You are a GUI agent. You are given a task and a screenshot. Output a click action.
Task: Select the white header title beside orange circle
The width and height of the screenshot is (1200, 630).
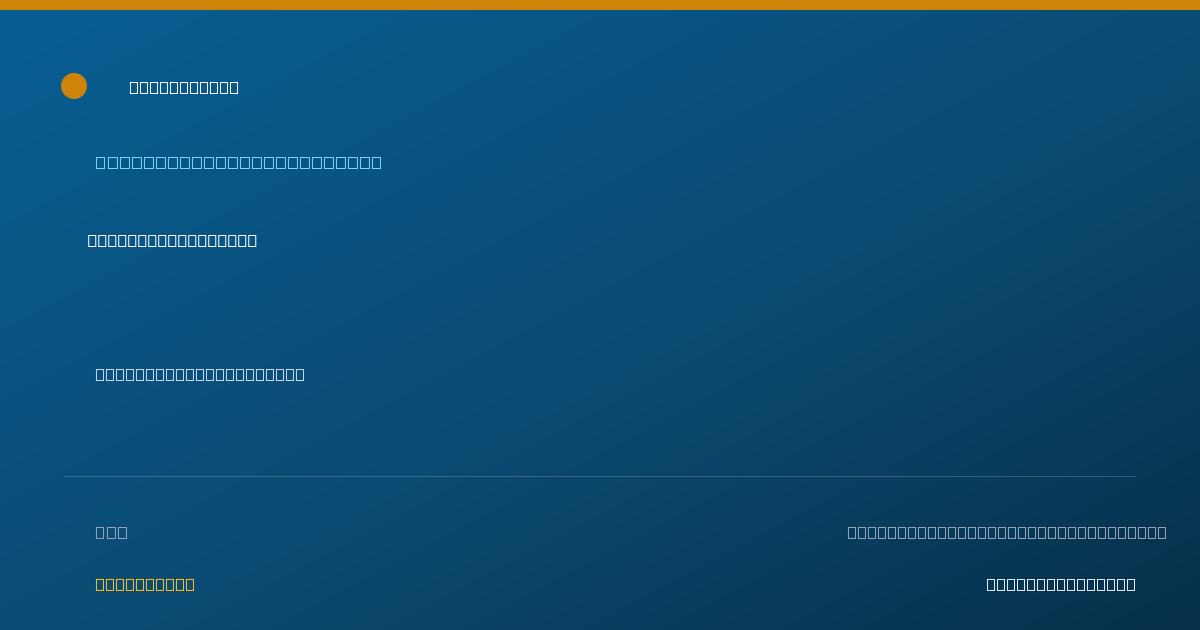pos(184,87)
